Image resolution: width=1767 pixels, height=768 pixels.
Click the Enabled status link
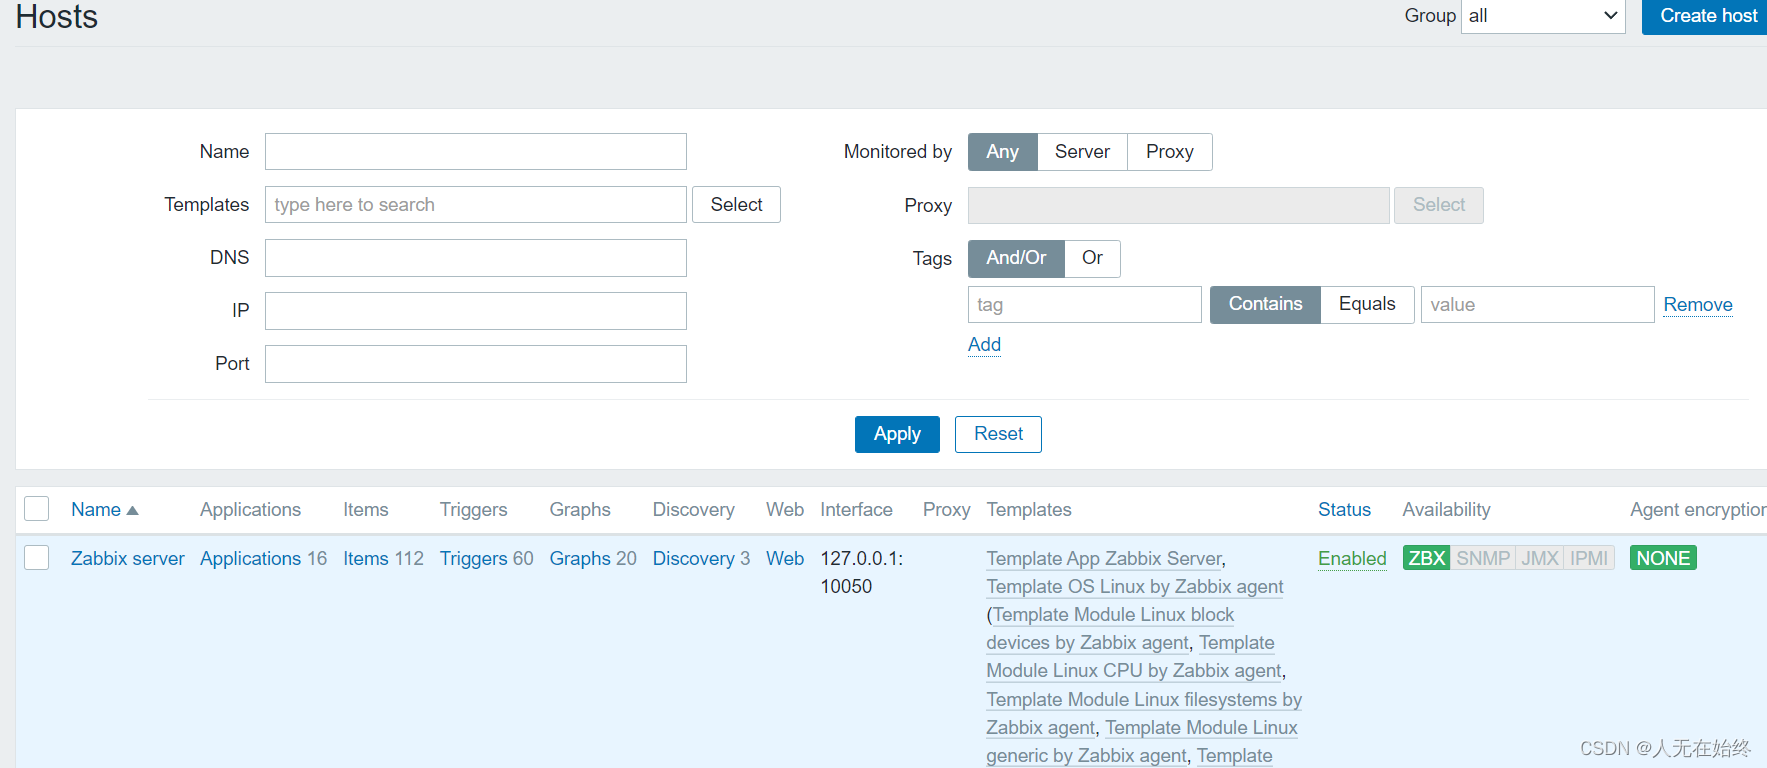(1352, 559)
